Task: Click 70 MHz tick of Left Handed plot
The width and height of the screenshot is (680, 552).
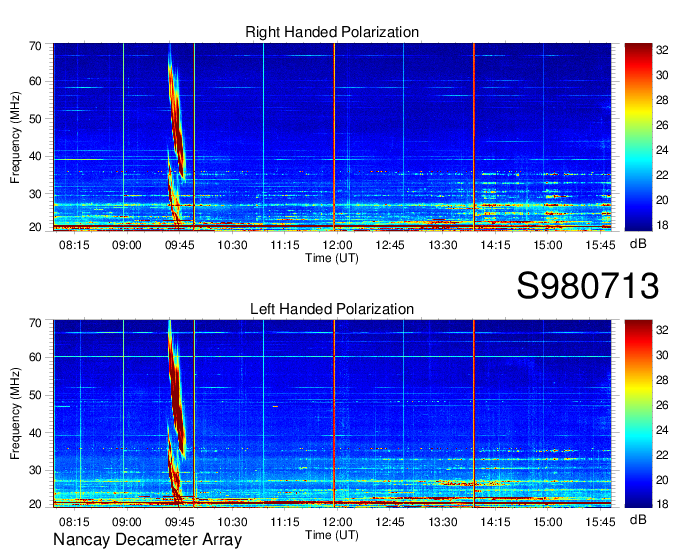Action: coord(35,323)
